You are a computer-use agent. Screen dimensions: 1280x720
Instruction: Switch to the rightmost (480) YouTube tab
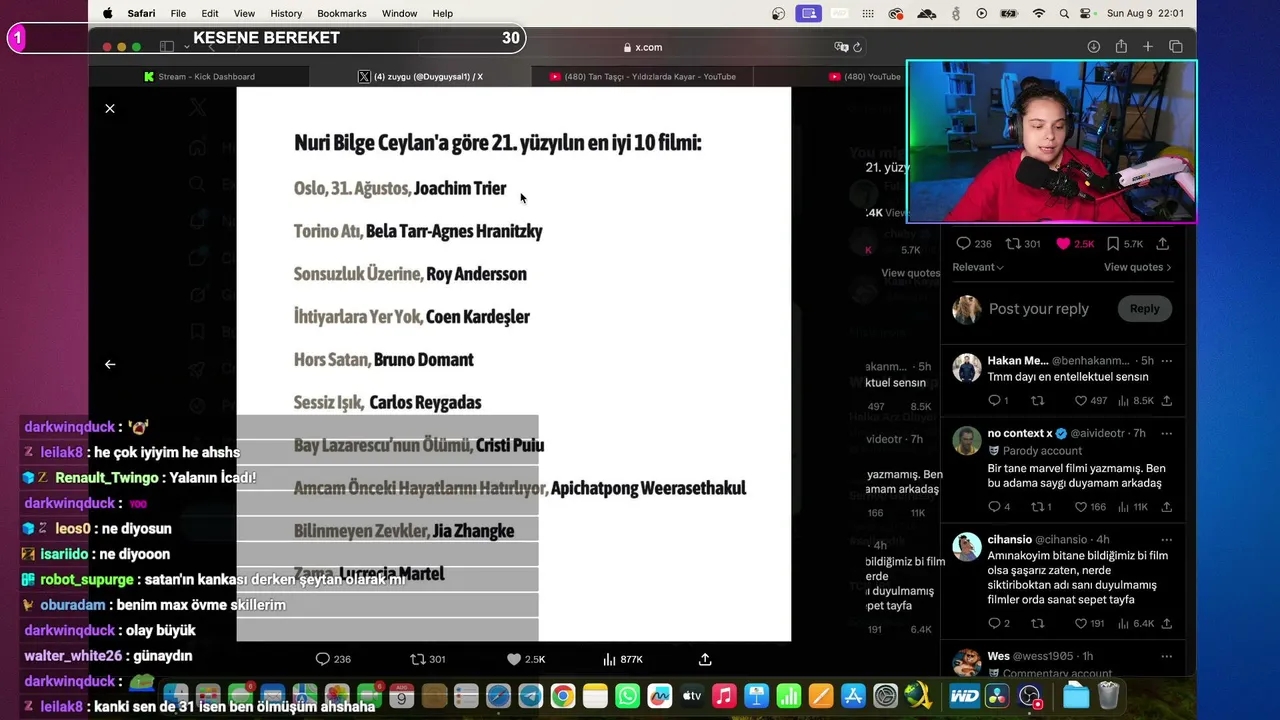pos(864,76)
